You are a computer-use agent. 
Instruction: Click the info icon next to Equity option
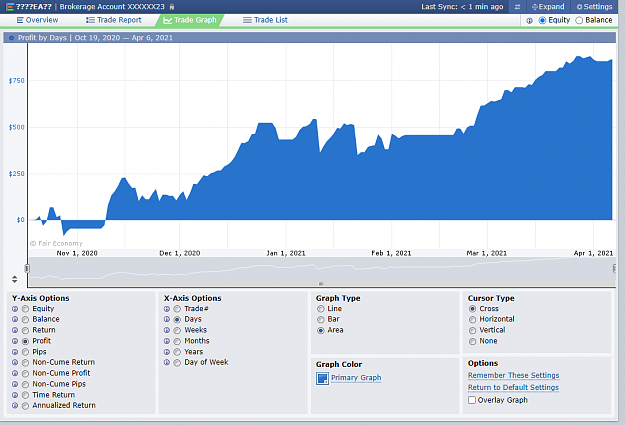15,309
